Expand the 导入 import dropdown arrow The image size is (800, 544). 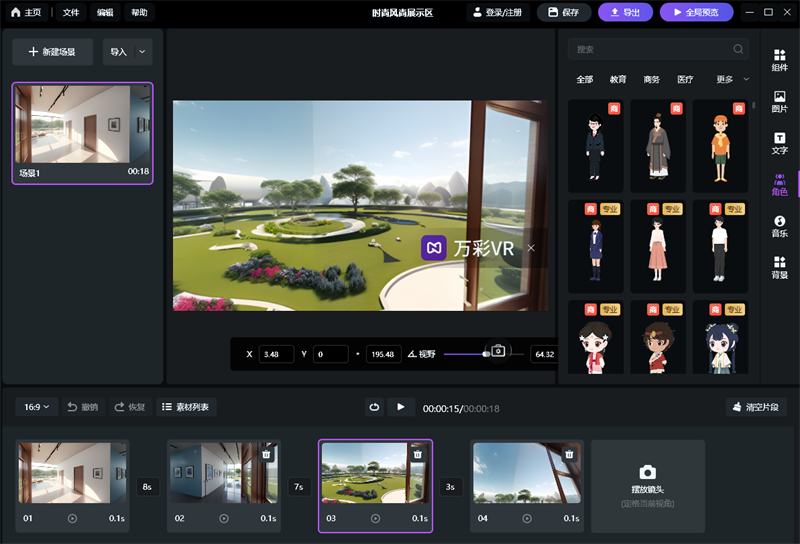click(x=141, y=52)
